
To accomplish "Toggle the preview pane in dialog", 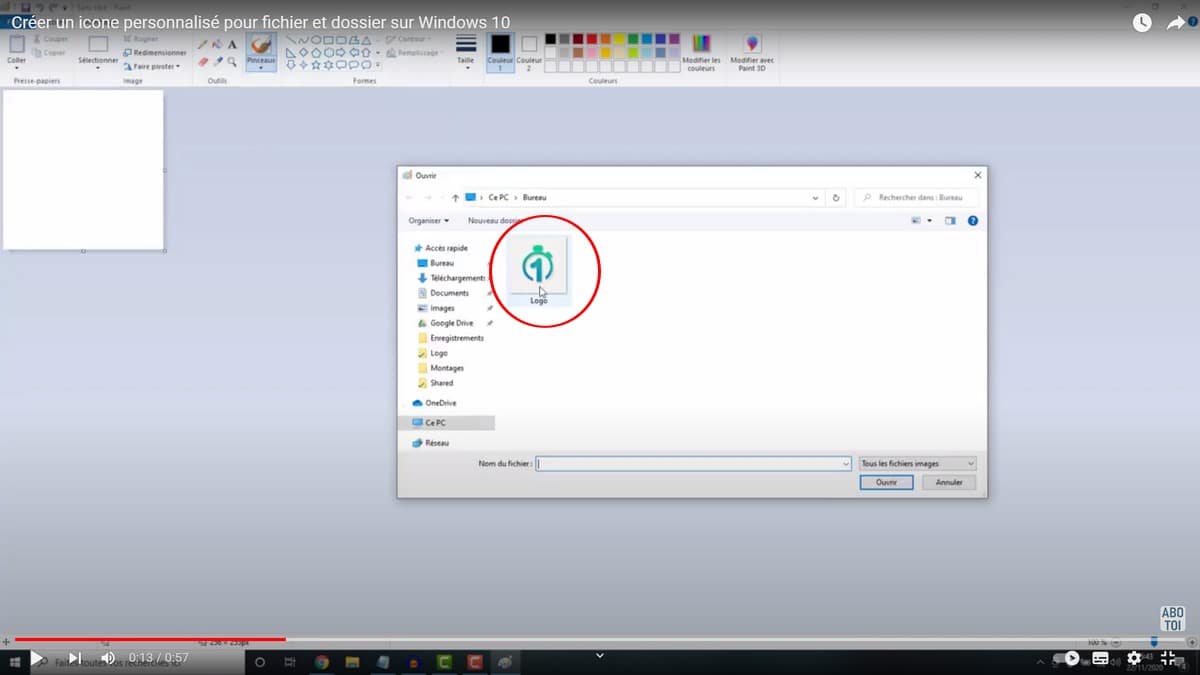I will pos(950,220).
